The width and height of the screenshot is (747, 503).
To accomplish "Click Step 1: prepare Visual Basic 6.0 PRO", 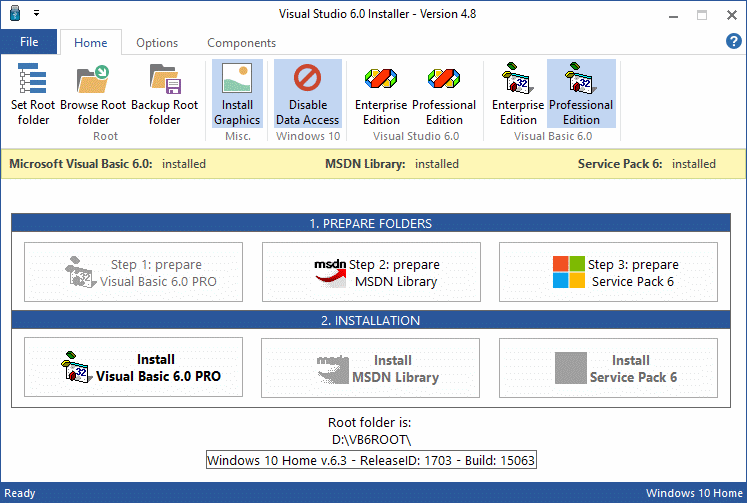I will (x=133, y=272).
